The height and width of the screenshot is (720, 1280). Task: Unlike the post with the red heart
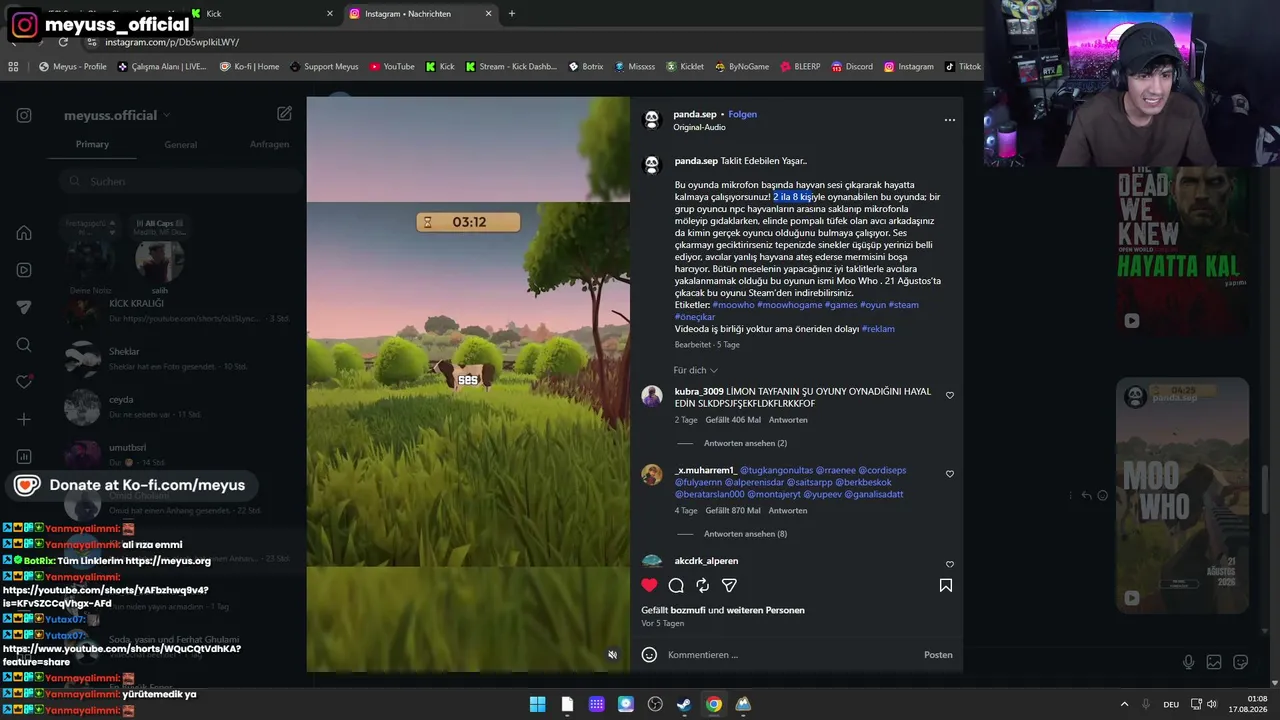(x=650, y=585)
